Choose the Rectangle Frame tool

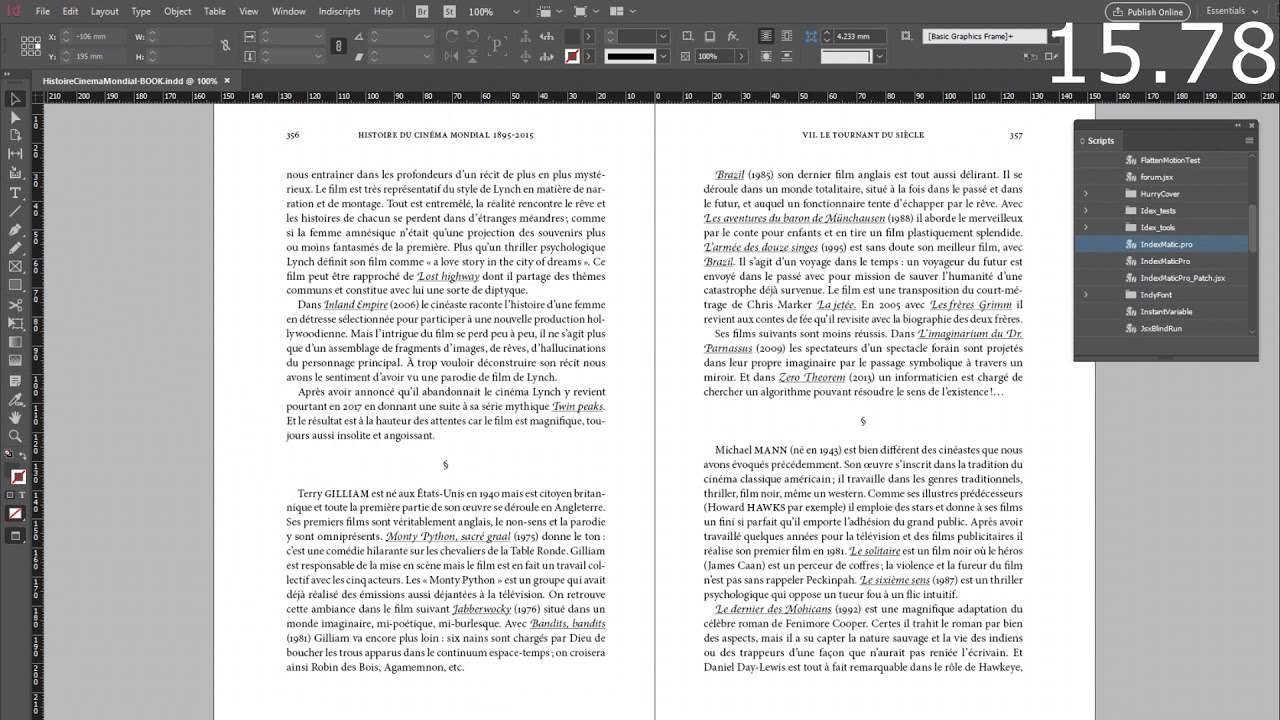15,267
